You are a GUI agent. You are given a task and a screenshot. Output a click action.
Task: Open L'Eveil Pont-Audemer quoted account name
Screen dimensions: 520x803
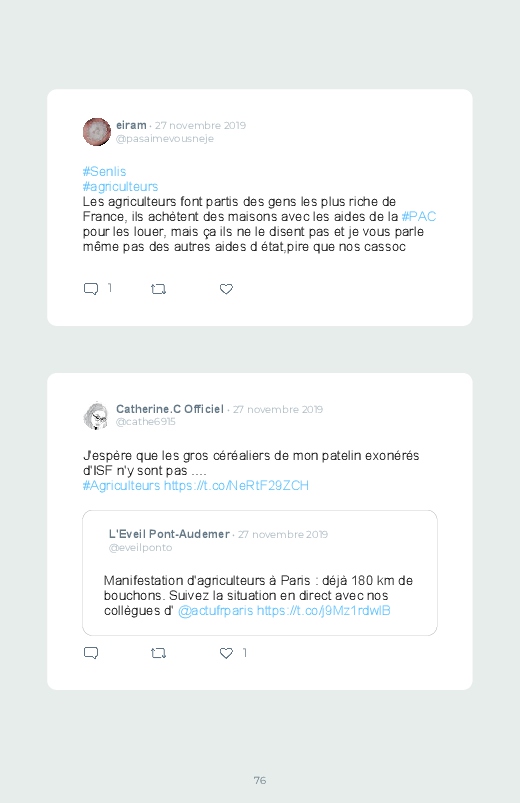point(169,534)
